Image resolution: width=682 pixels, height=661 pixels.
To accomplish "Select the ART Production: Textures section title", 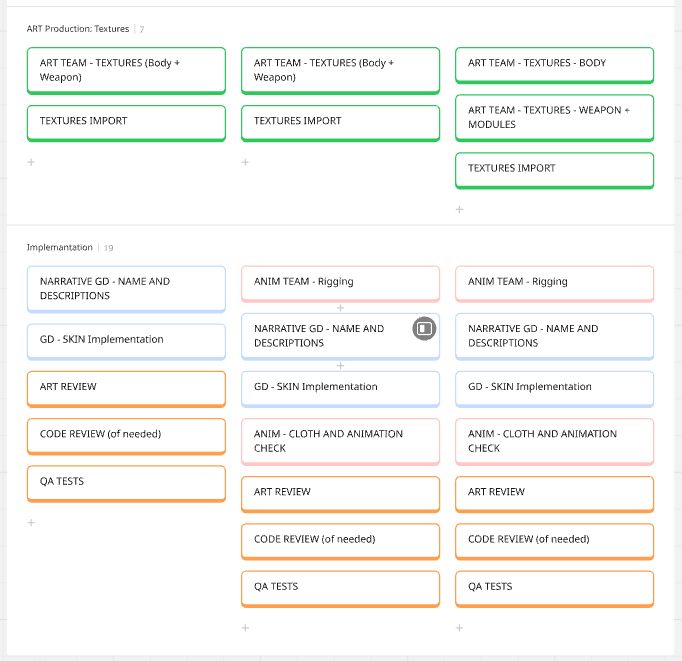I will (x=78, y=29).
